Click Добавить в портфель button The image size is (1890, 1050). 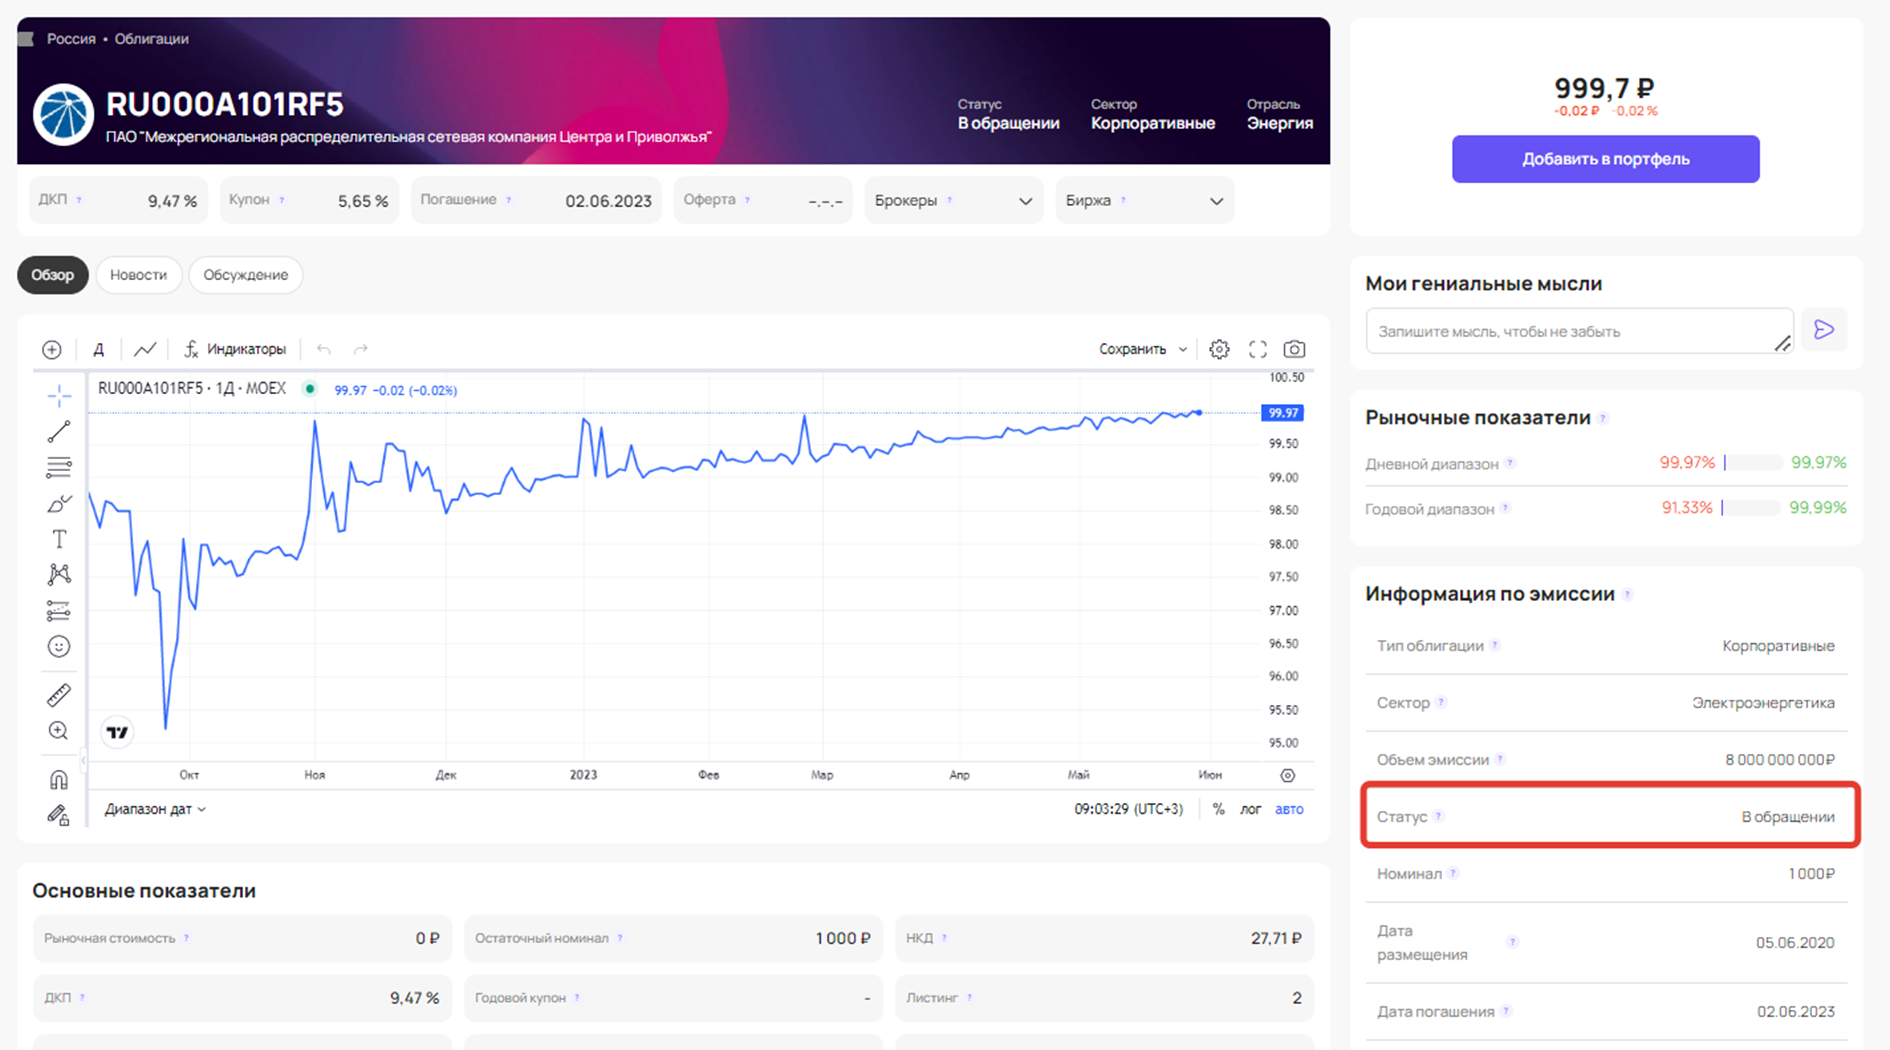[x=1605, y=159]
